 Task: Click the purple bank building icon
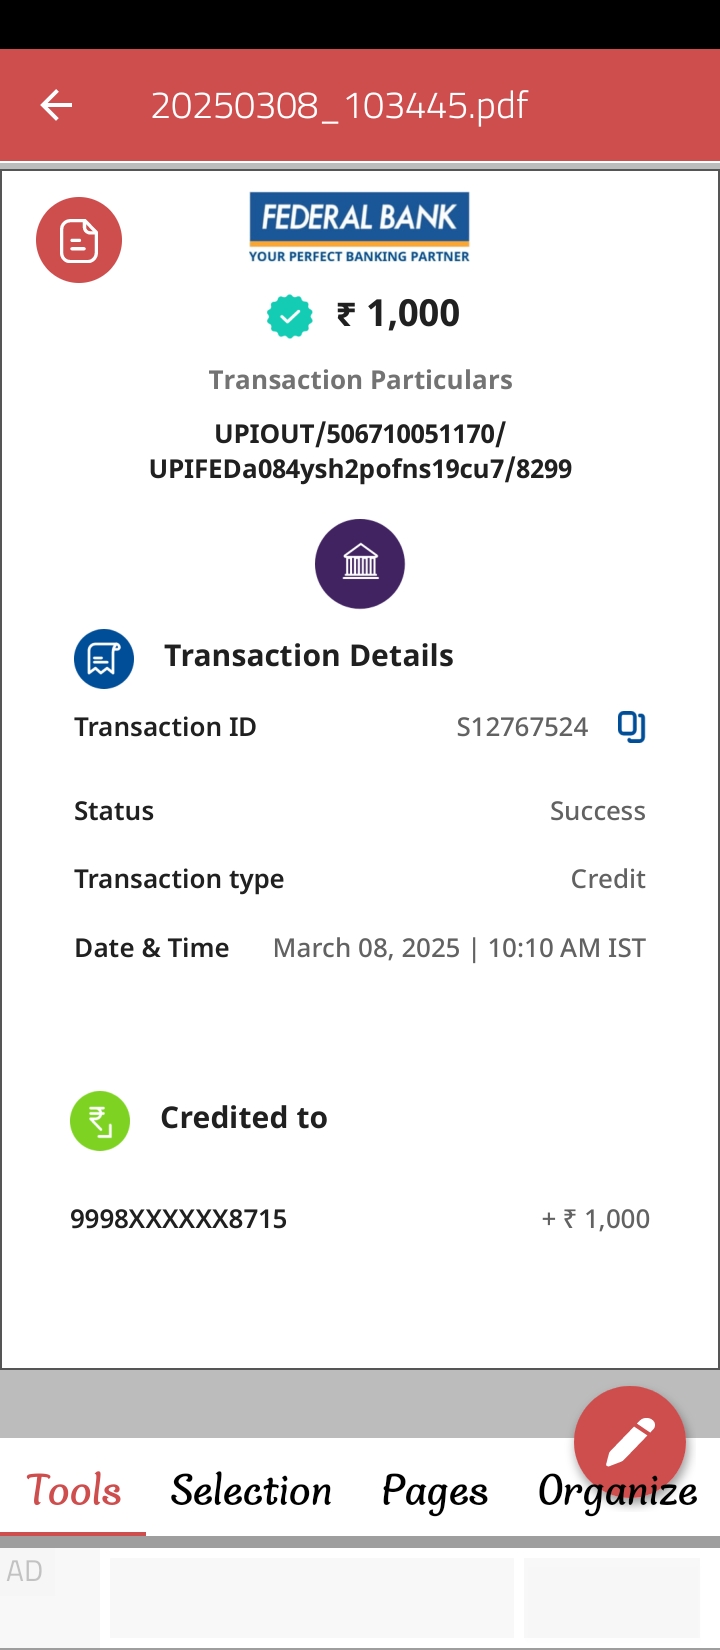pyautogui.click(x=360, y=564)
